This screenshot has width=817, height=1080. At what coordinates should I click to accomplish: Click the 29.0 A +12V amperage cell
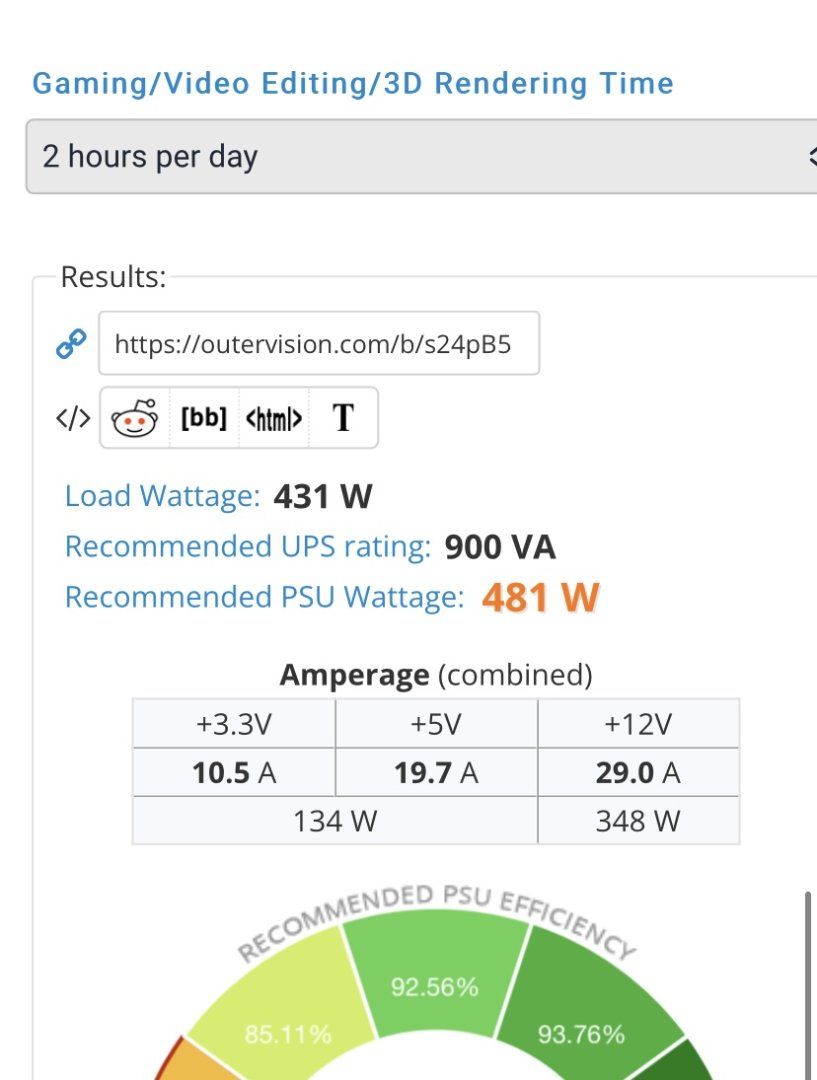click(x=638, y=773)
